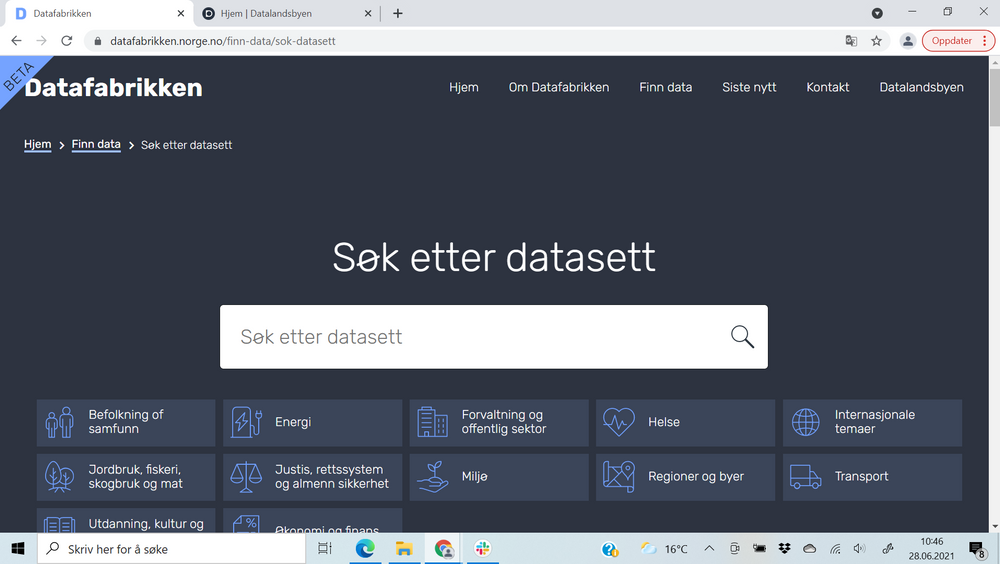This screenshot has width=1000, height=564.
Task: Click the charging station icon for Energi
Action: 246,422
